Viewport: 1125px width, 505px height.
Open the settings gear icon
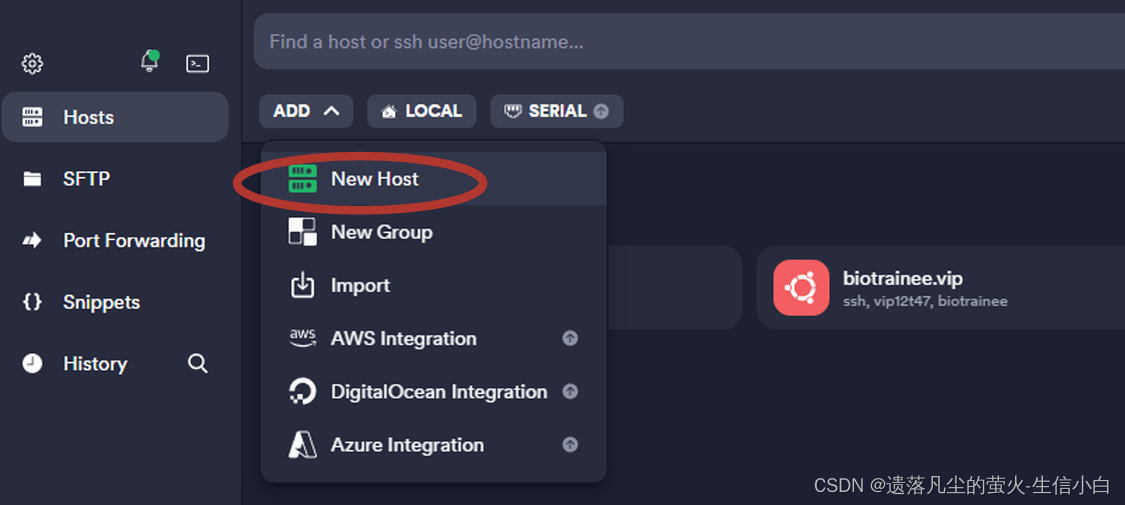click(x=33, y=64)
